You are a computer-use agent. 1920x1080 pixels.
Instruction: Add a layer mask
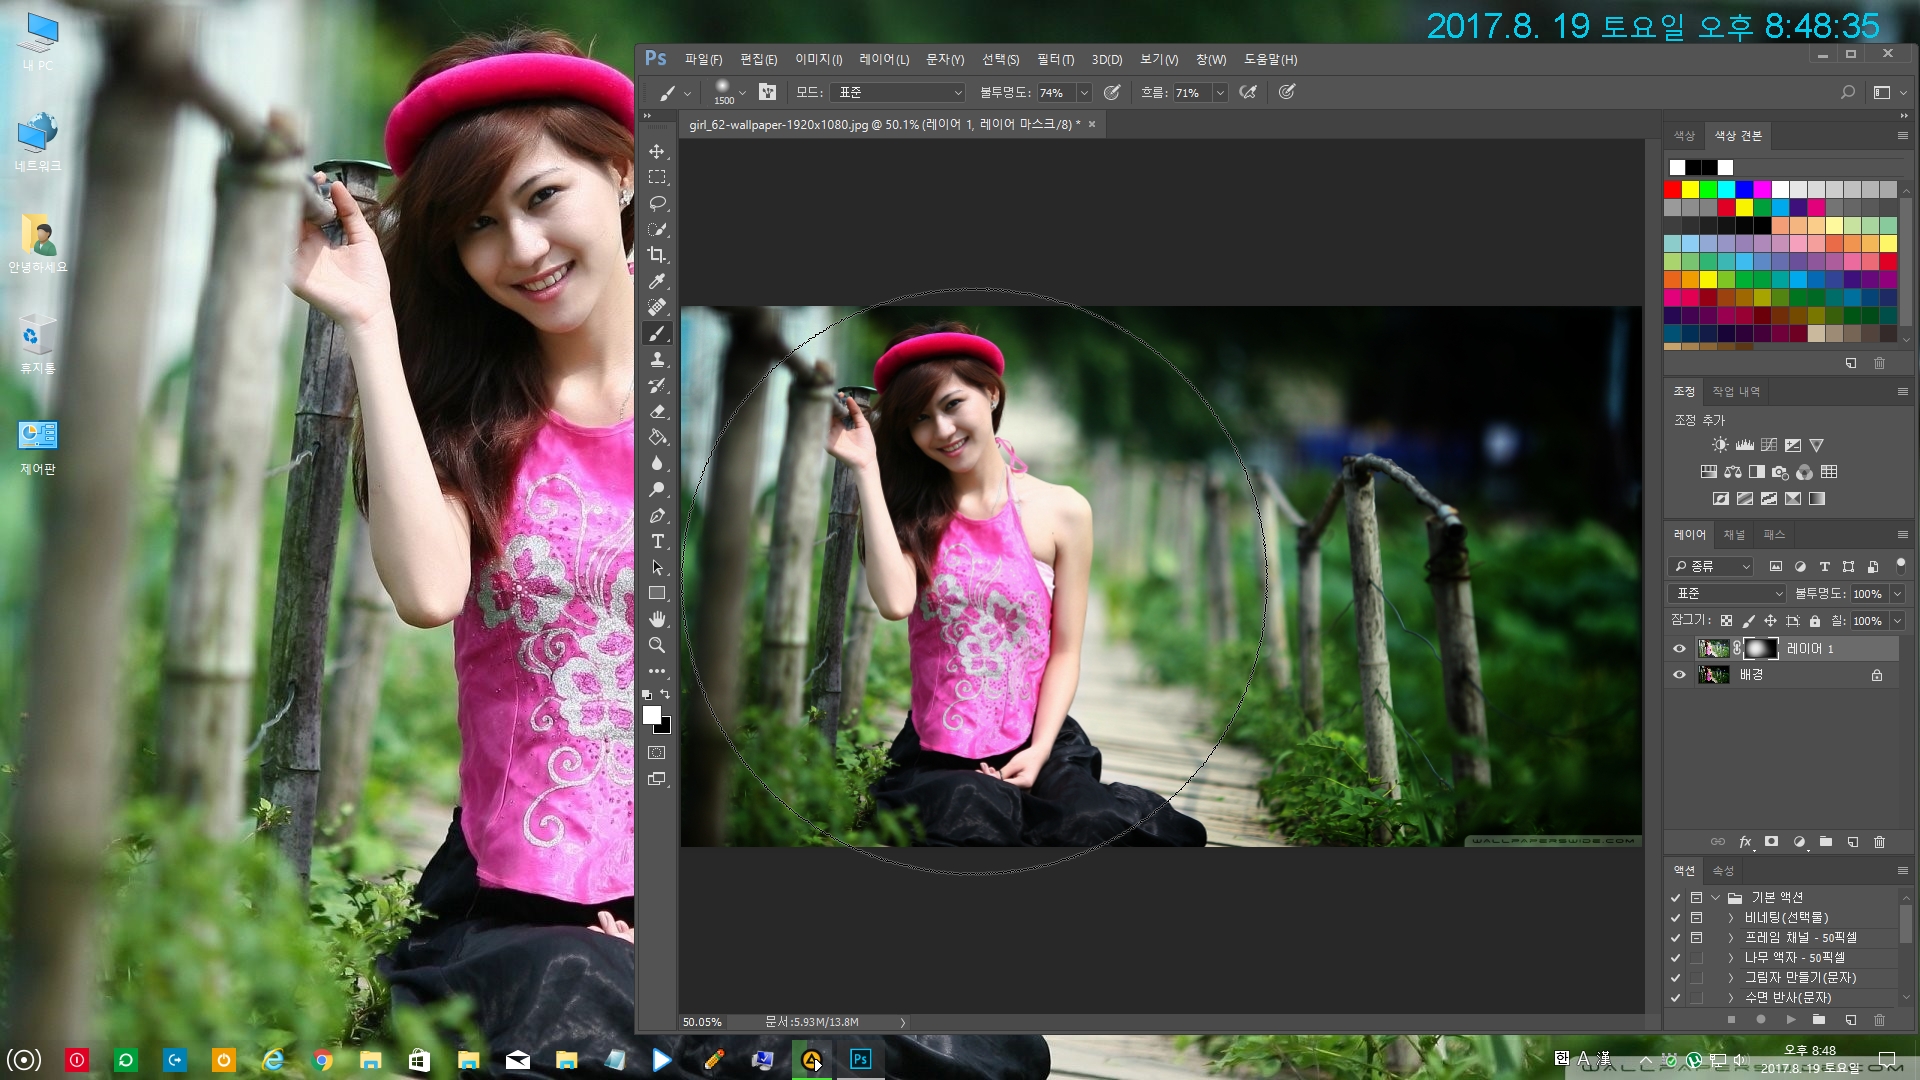1772,842
